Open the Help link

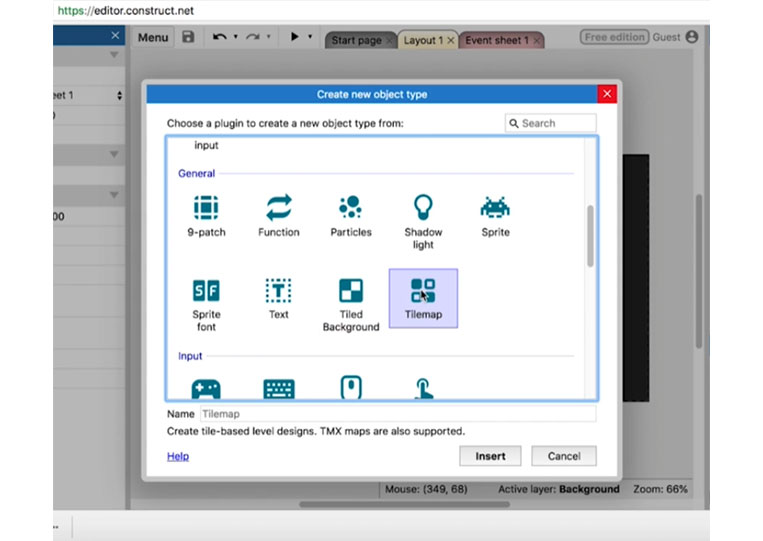(178, 456)
